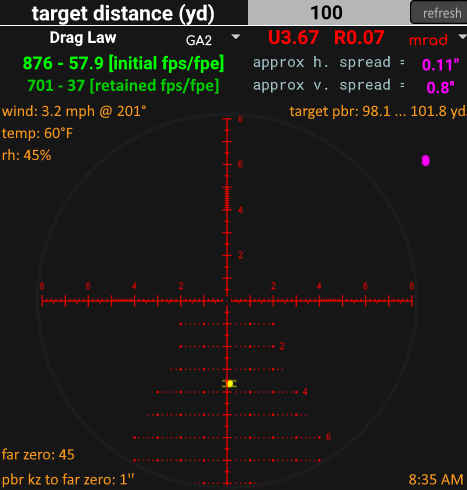
Task: Click 'wind: 3.2 mph @ 201°' text
Action: (74, 111)
